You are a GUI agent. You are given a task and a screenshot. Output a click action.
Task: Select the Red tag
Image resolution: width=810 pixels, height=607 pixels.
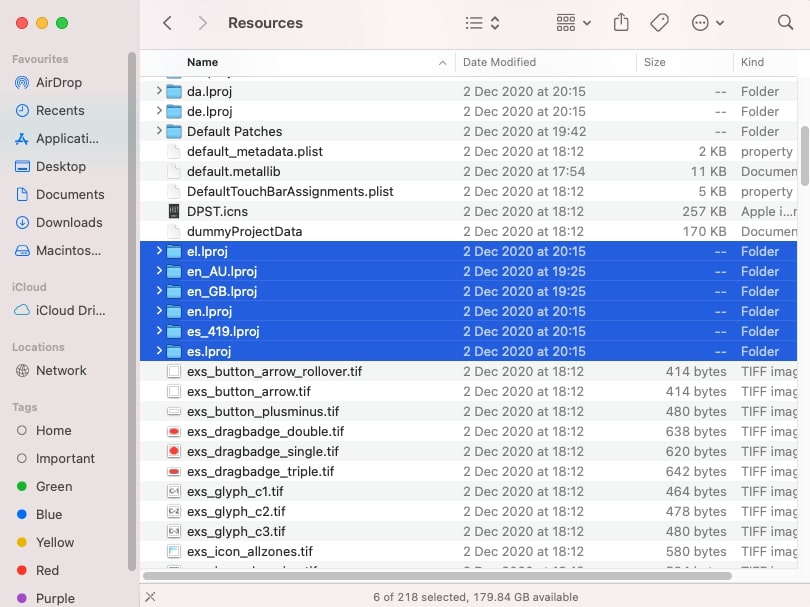[37, 570]
